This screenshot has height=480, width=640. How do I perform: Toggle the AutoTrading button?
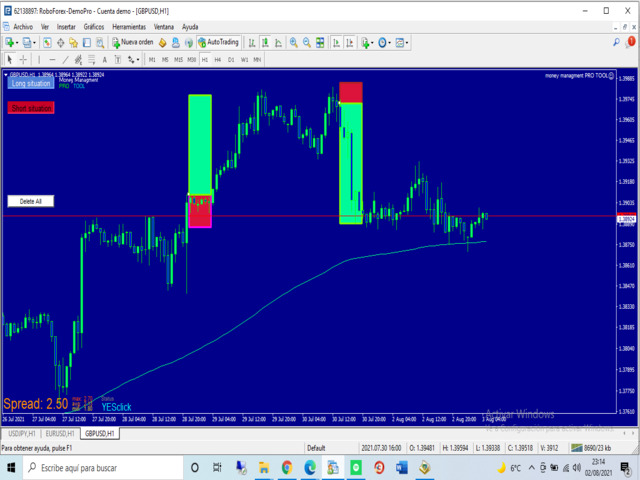pyautogui.click(x=218, y=42)
